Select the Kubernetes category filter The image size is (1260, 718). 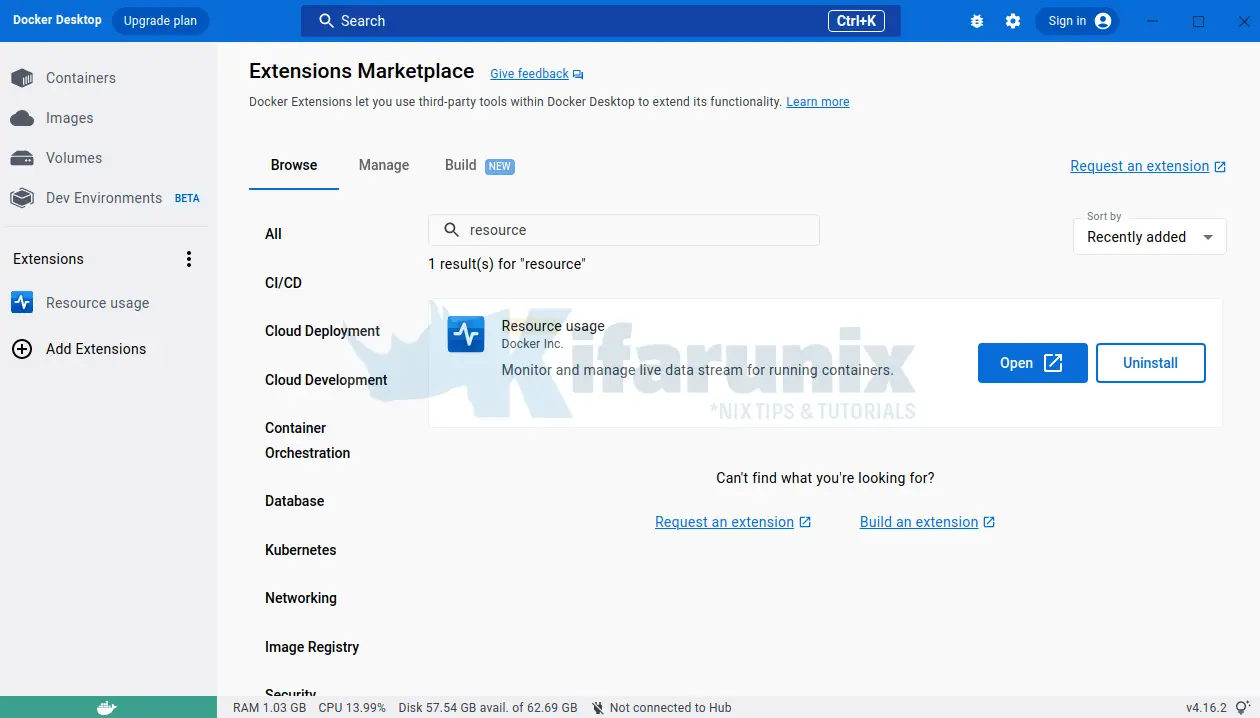[300, 550]
